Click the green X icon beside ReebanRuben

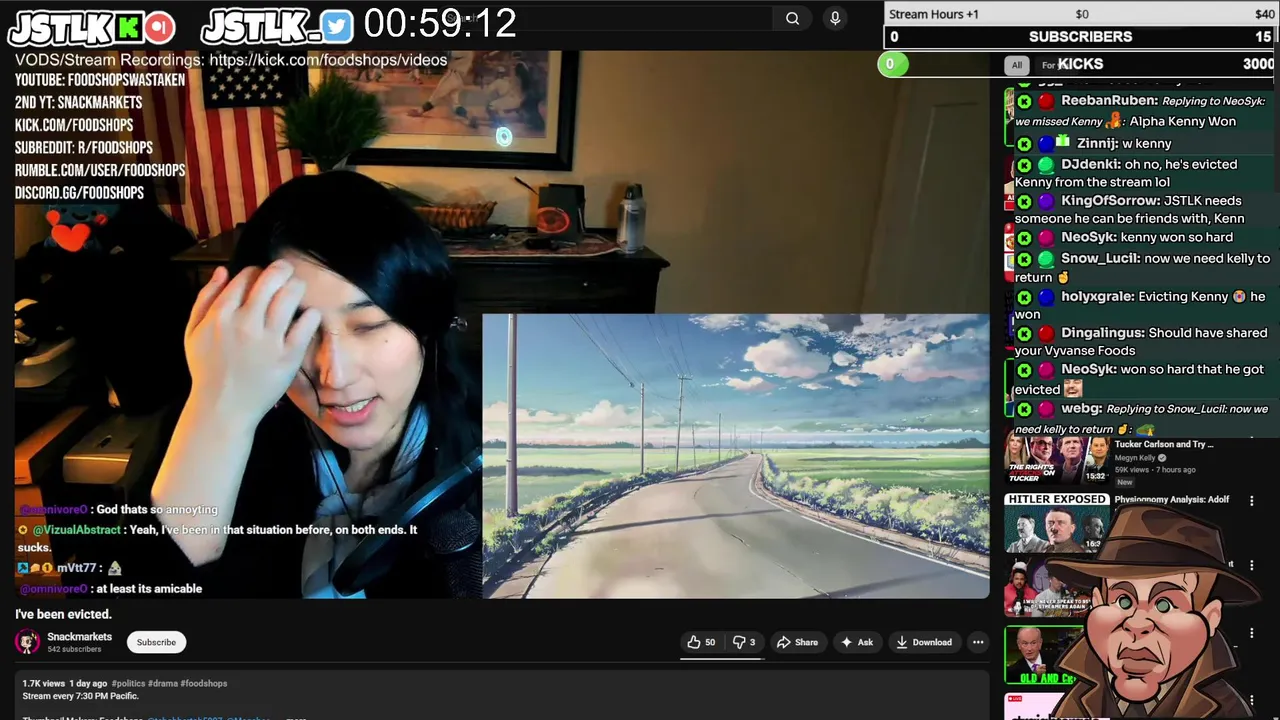click(1024, 101)
